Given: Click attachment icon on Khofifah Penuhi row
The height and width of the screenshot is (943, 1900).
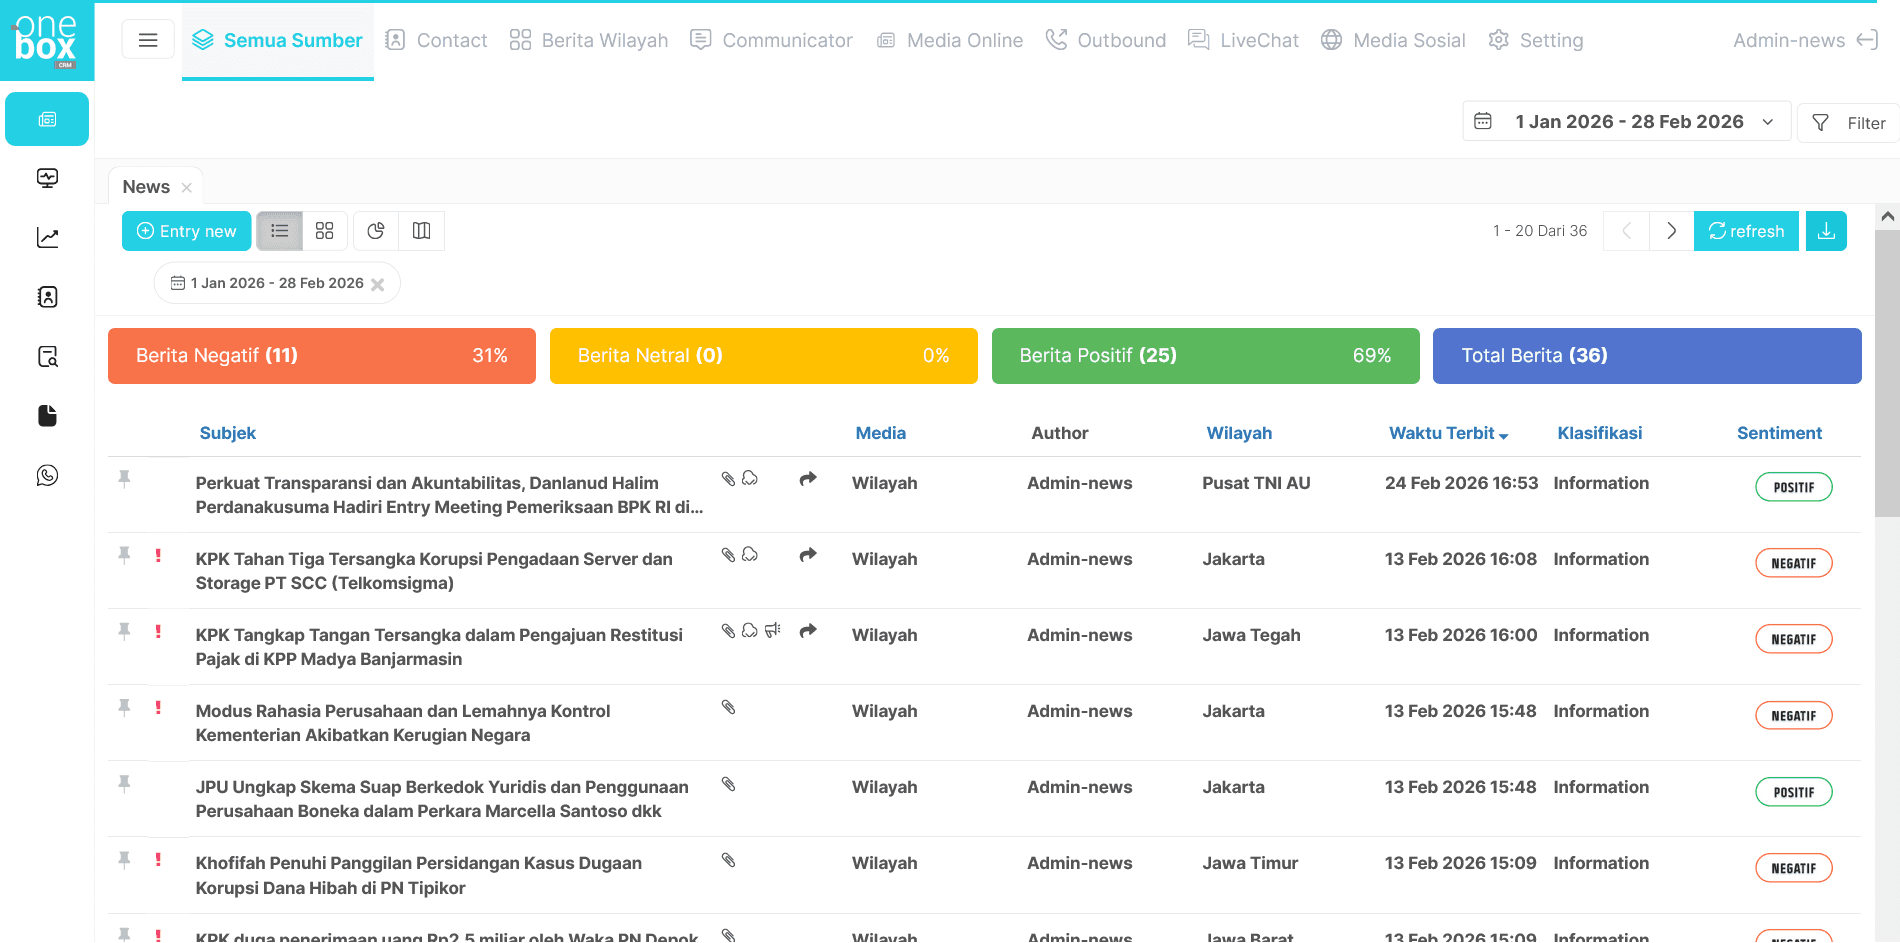Looking at the screenshot, I should [x=728, y=860].
